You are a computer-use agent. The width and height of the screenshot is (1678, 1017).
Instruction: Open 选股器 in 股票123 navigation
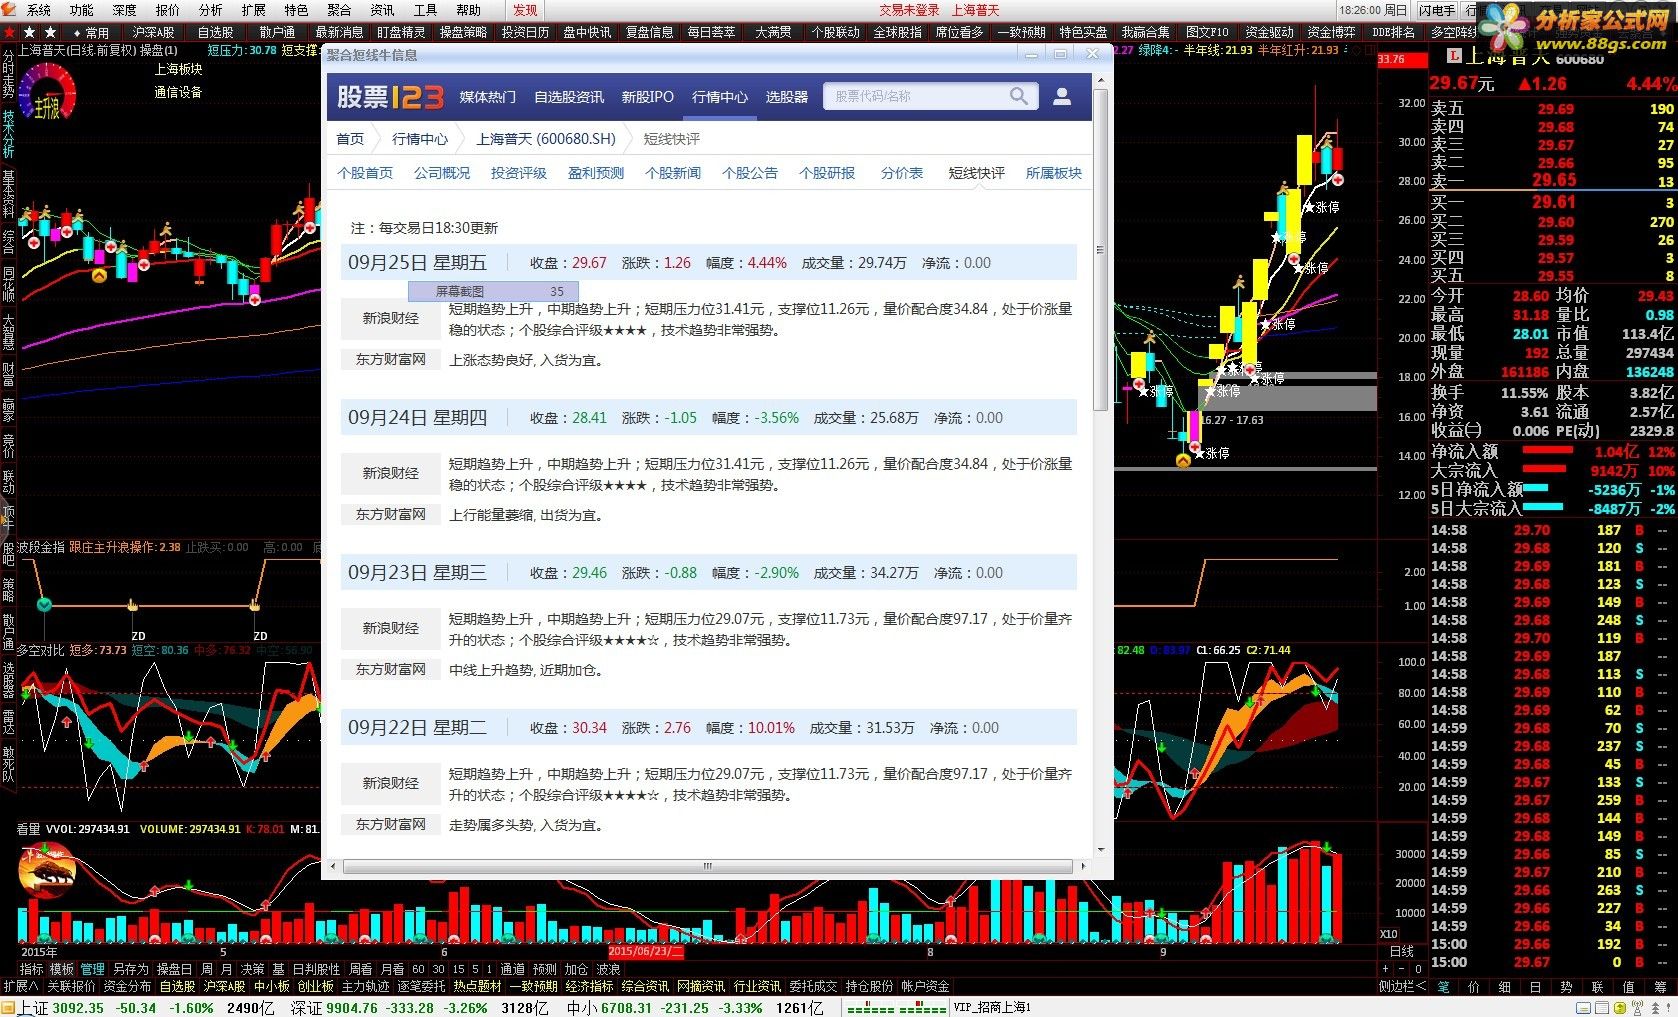coord(787,97)
